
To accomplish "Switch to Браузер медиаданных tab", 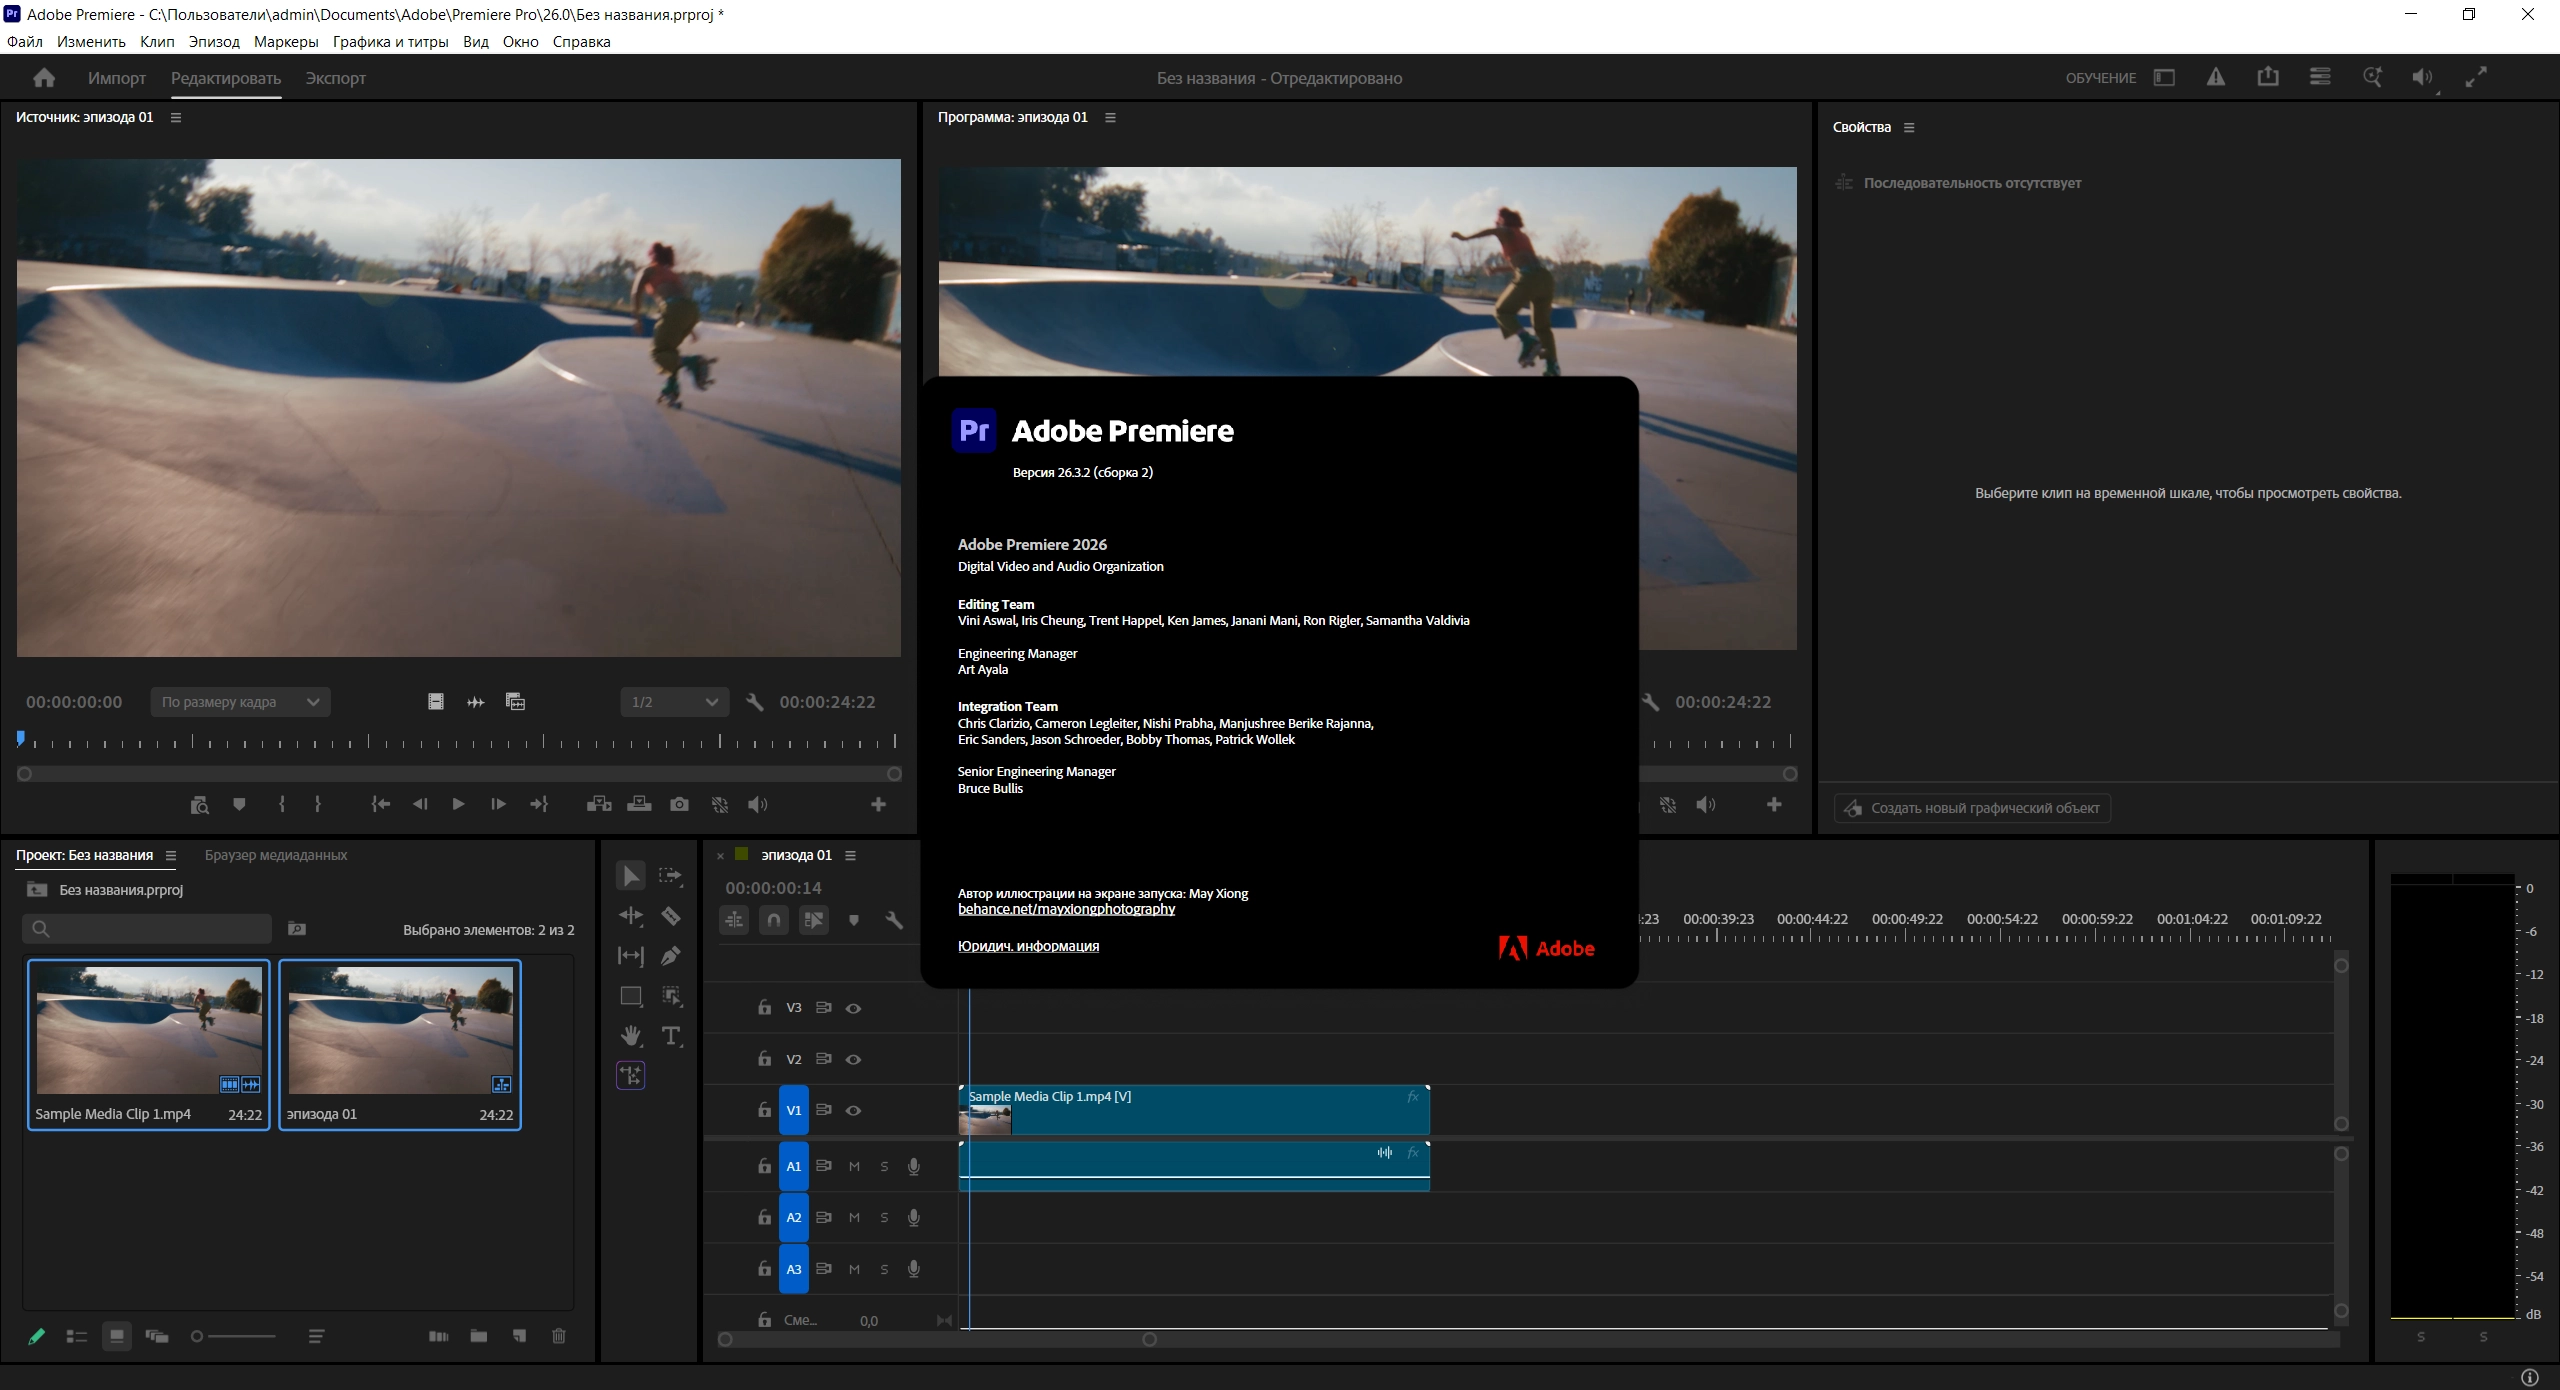I will pyautogui.click(x=276, y=855).
